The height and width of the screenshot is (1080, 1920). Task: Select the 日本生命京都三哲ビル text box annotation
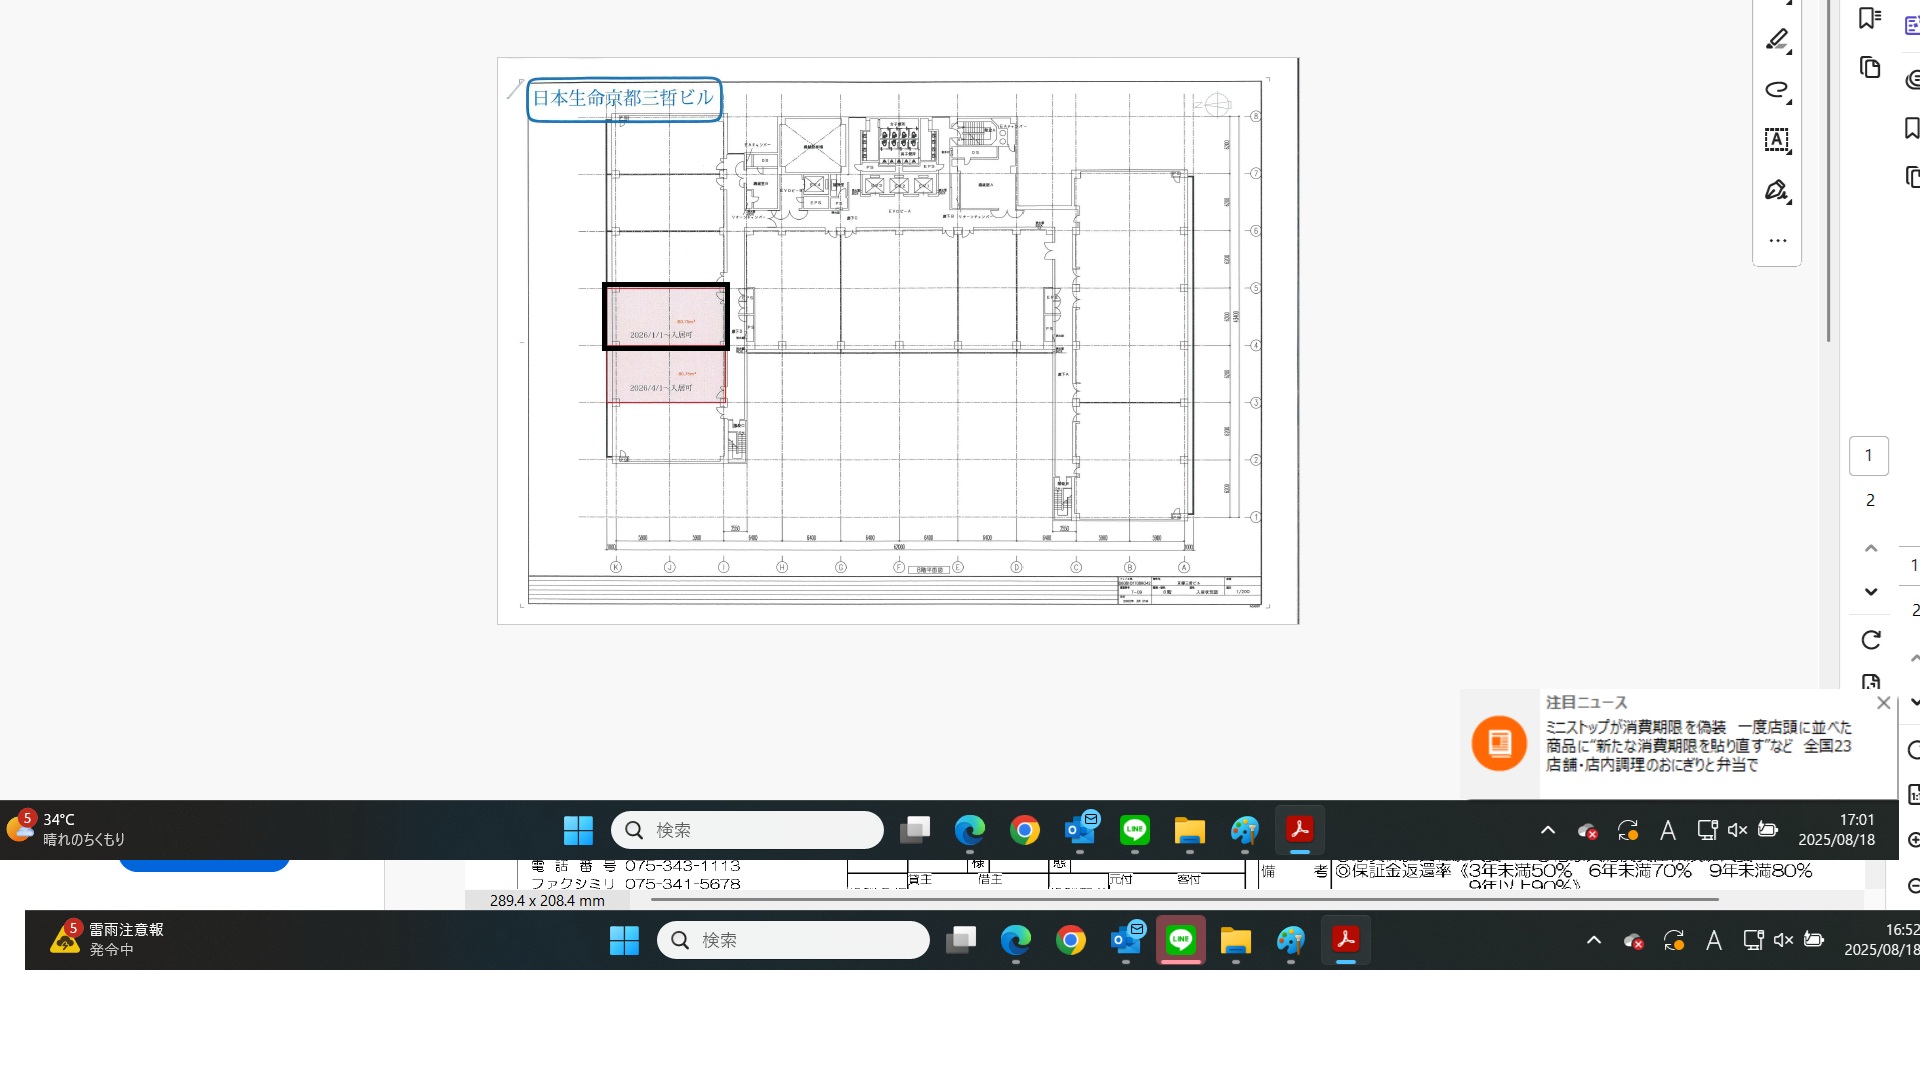tap(624, 99)
